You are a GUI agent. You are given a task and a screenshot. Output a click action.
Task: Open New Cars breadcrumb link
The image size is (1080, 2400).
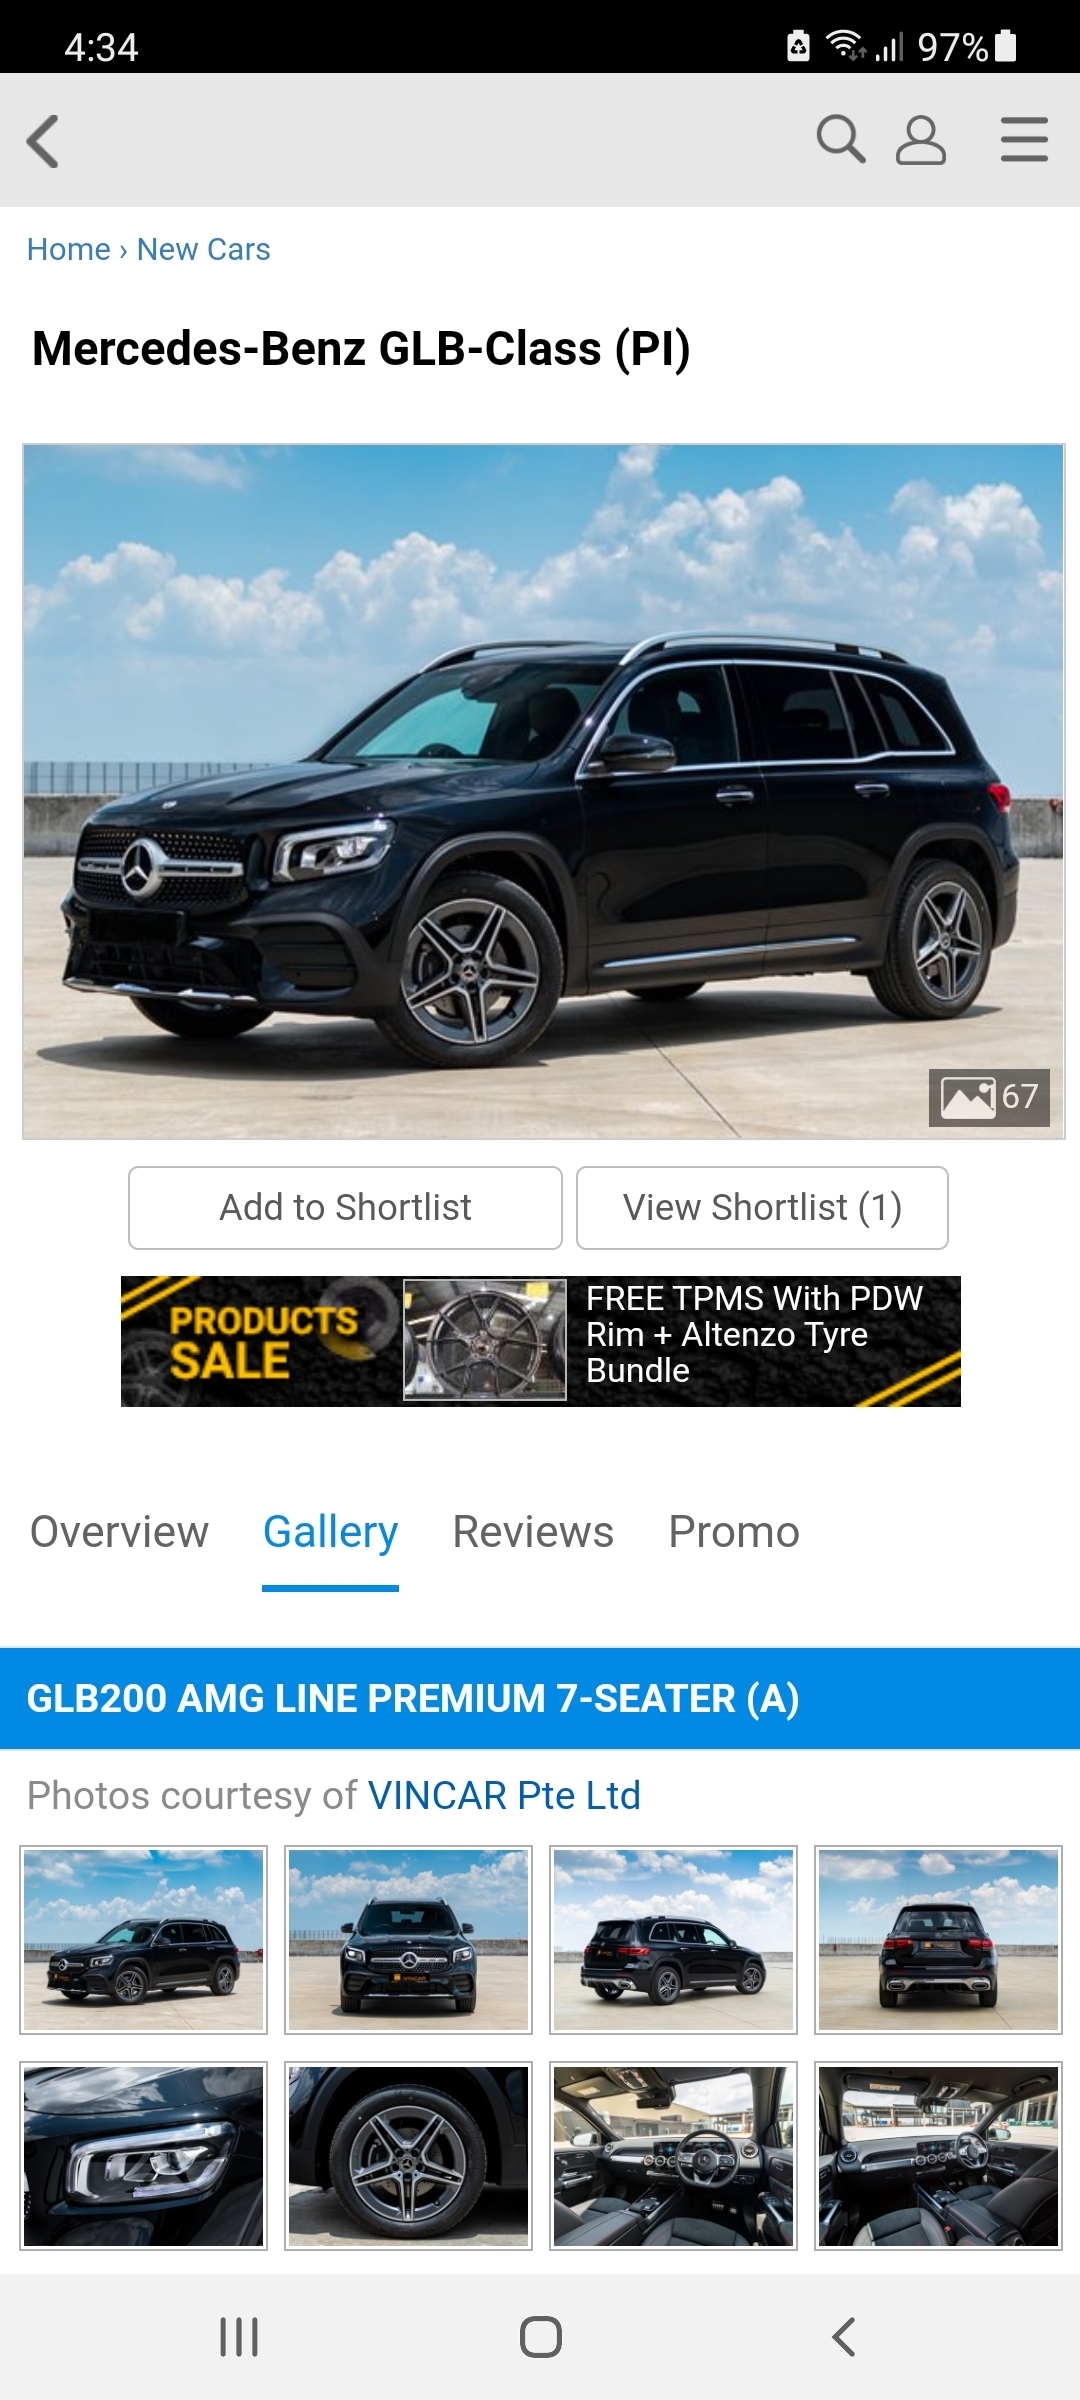(203, 249)
